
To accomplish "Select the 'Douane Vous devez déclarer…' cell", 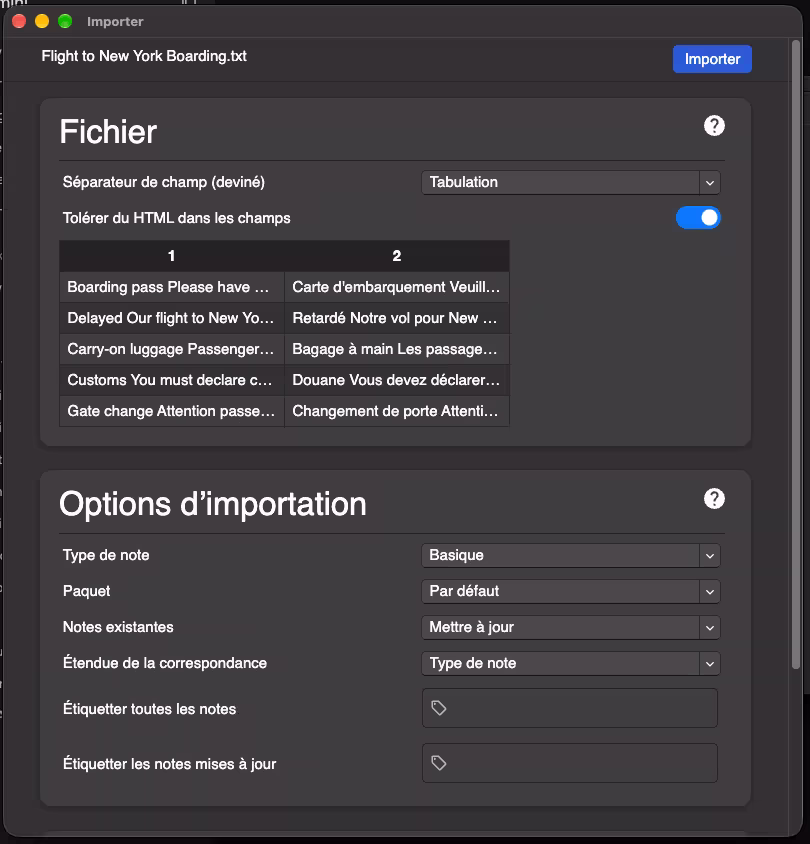I will coord(397,380).
